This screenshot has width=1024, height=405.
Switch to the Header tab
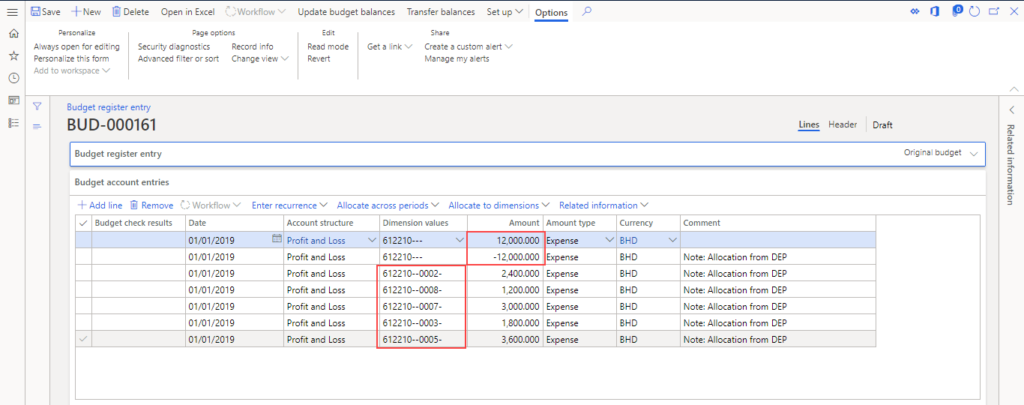[842, 125]
